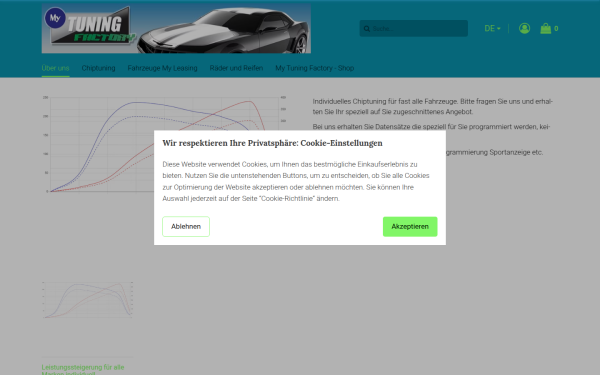Open Räder und Reifen menu item
This screenshot has width=600, height=375.
[x=236, y=68]
